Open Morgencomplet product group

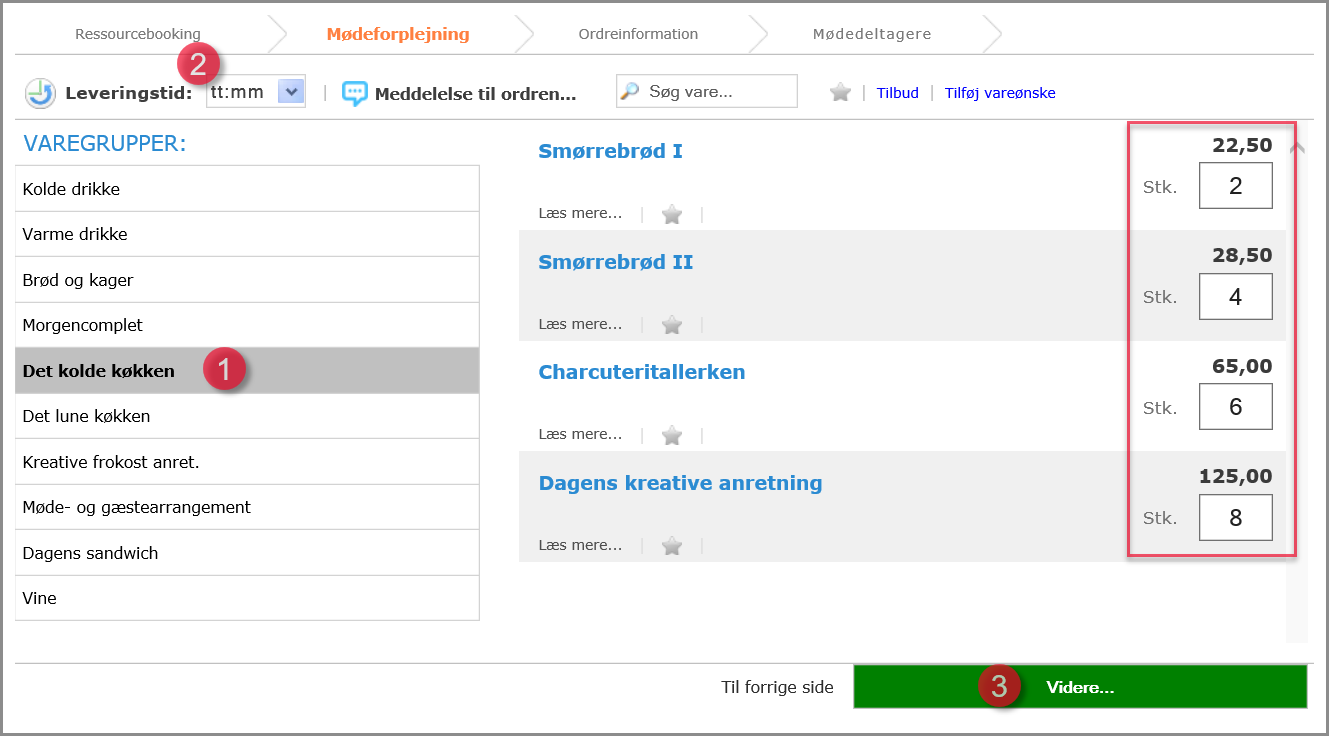click(247, 325)
